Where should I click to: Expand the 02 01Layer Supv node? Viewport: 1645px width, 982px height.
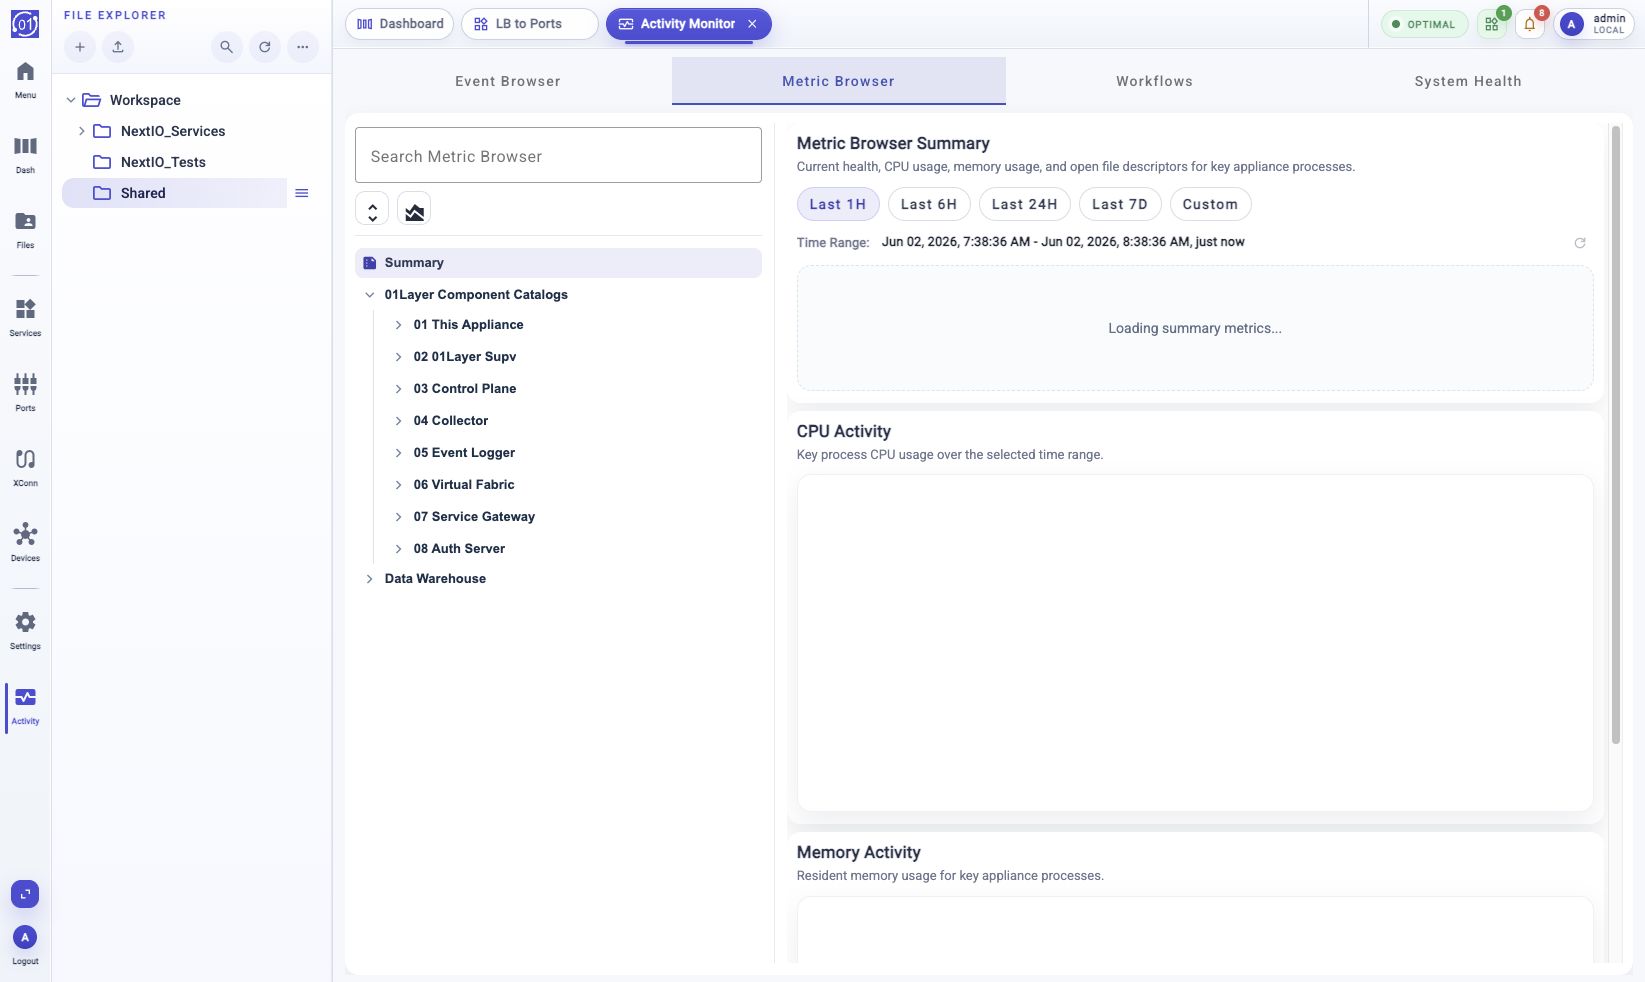click(399, 357)
